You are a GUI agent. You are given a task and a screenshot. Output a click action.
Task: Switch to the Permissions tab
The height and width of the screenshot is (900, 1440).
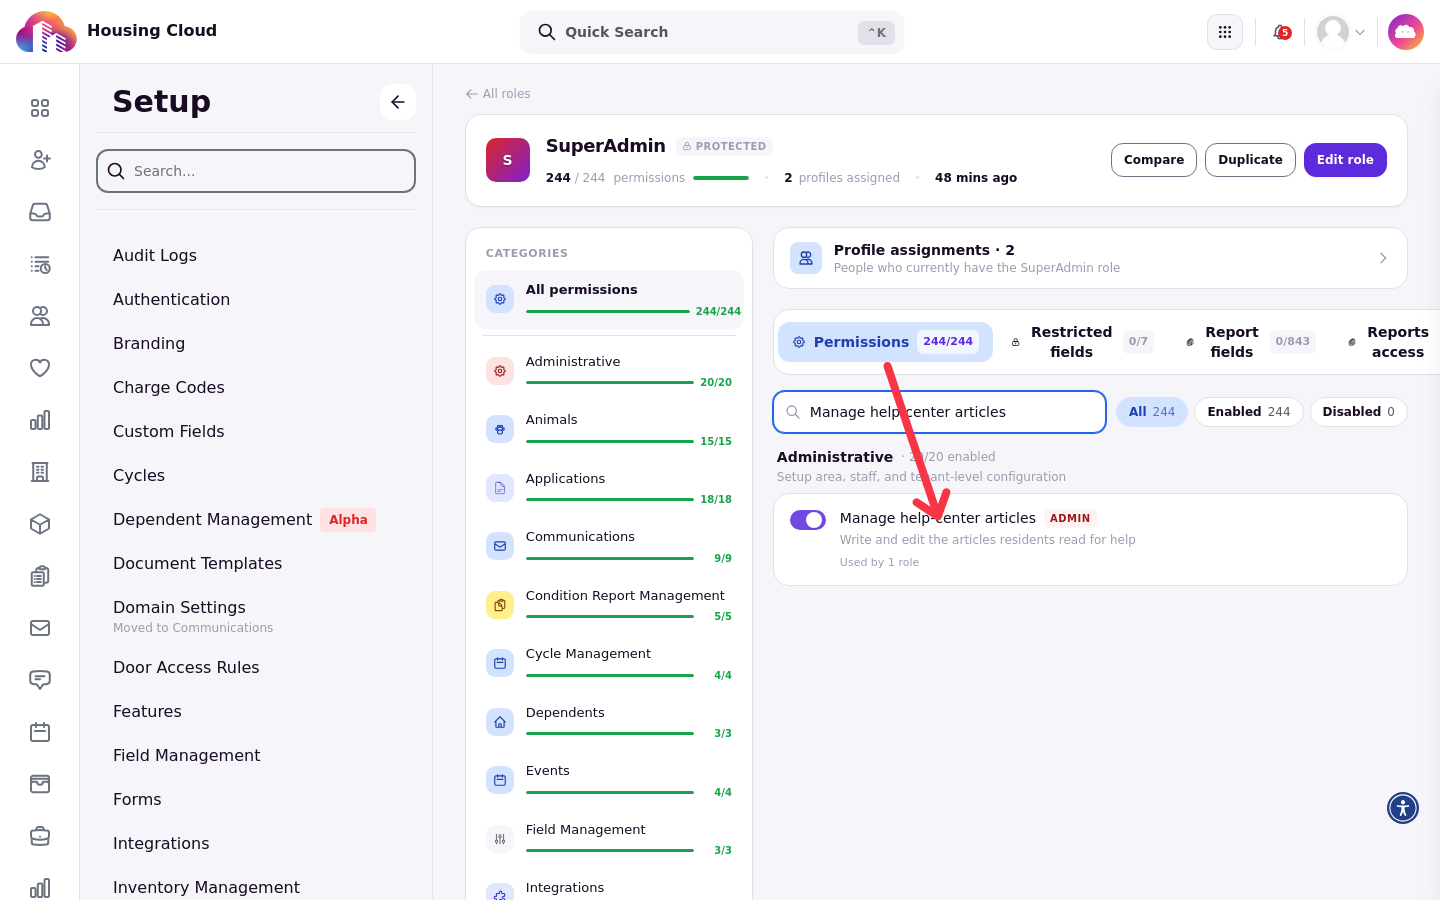pyautogui.click(x=885, y=342)
